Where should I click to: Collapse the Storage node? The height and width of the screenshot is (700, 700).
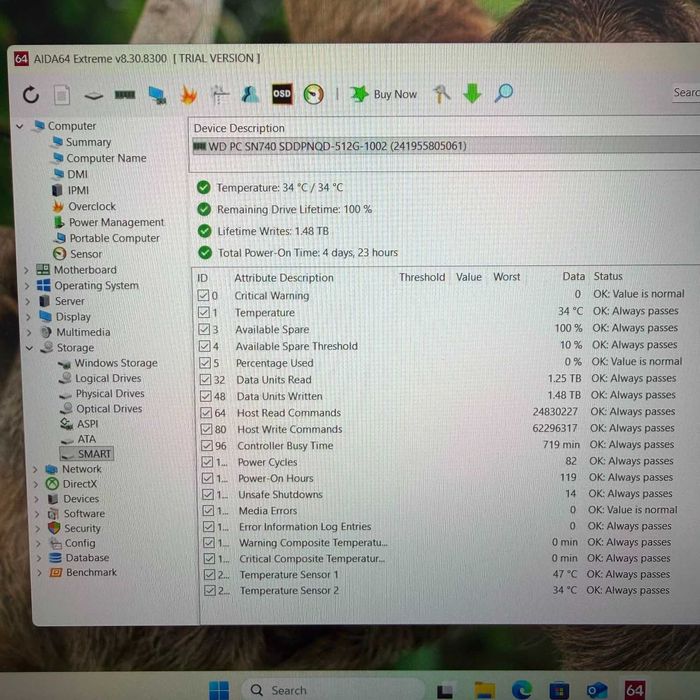29,348
